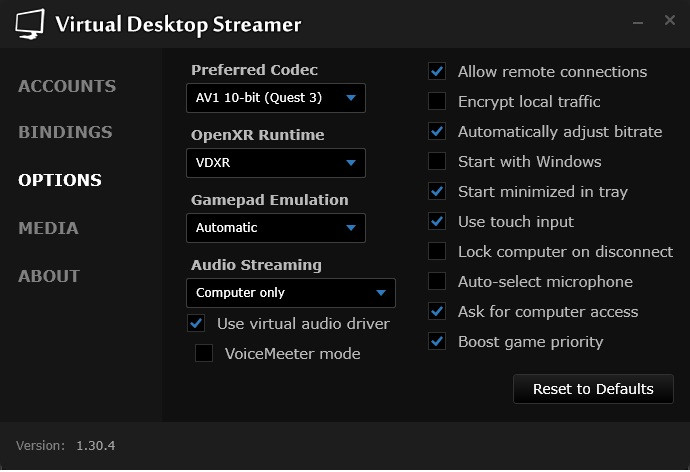Uncheck Start minimized in tray

coord(437,191)
